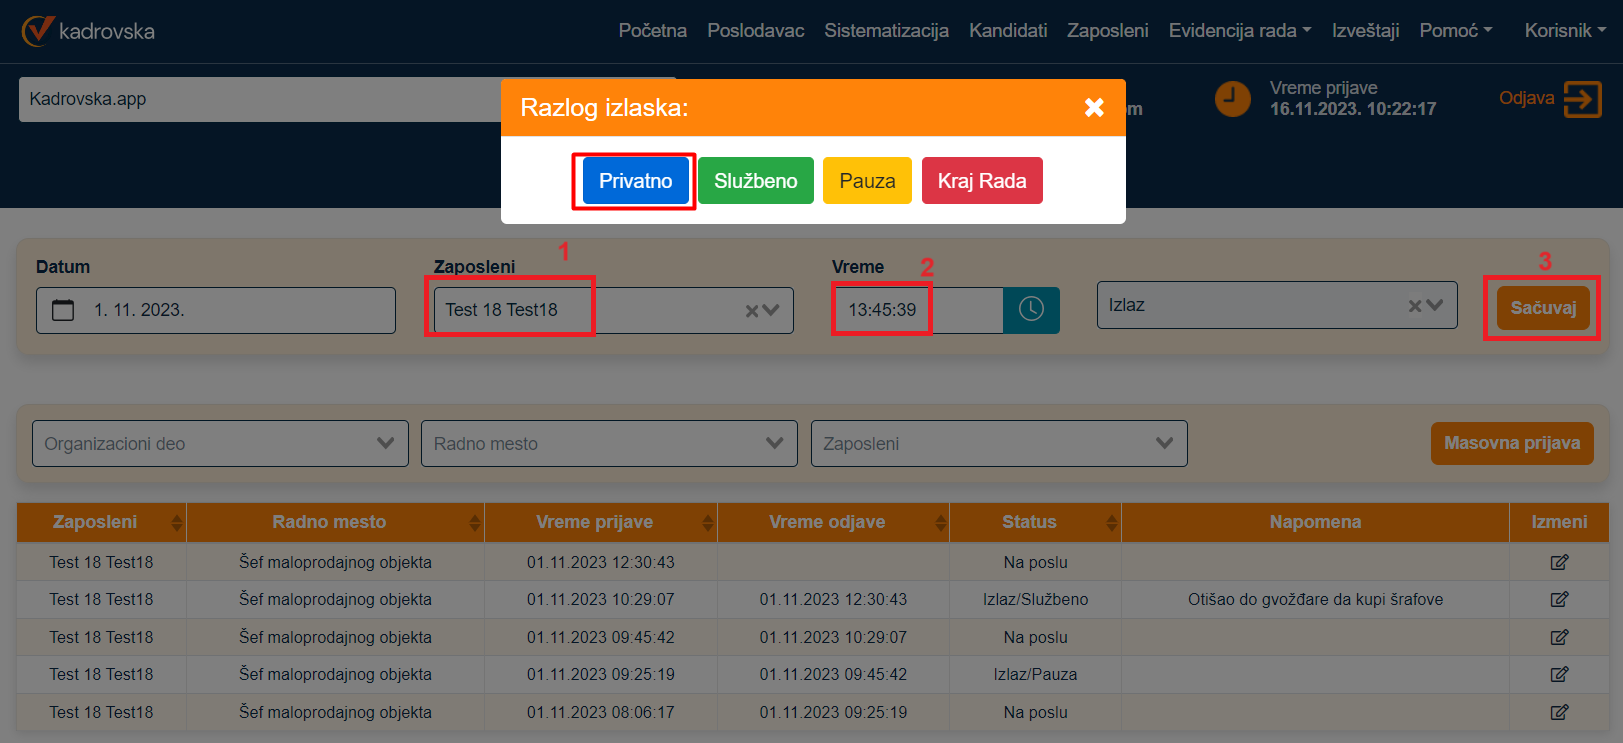Click the Odjava logout arrow icon
The height and width of the screenshot is (743, 1623).
point(1582,99)
